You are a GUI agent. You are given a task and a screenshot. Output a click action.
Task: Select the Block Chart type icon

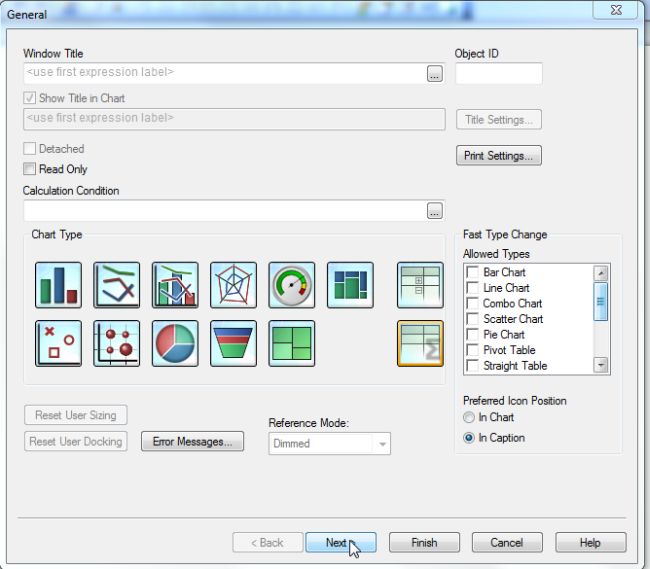click(x=292, y=344)
